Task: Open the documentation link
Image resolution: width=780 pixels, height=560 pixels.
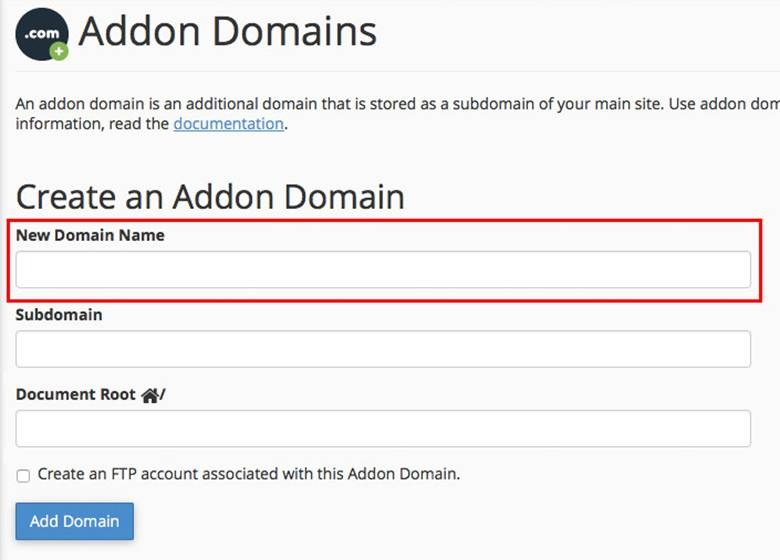Action: pyautogui.click(x=228, y=124)
